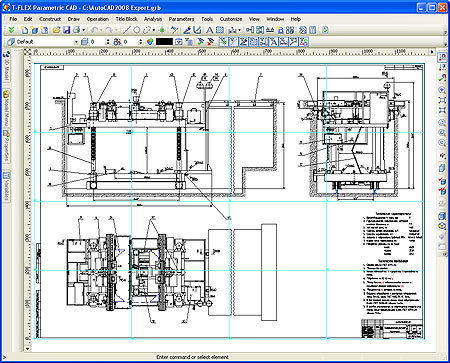The height and width of the screenshot is (363, 450).
Task: Open the Variables side panel tab
Action: click(x=6, y=187)
